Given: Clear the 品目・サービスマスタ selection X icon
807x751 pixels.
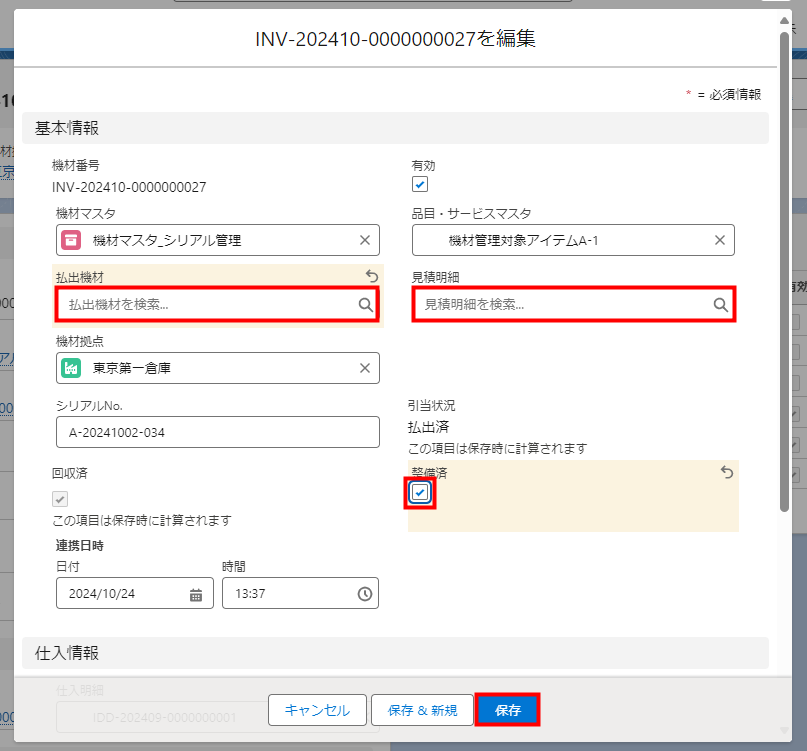Looking at the screenshot, I should coord(720,240).
